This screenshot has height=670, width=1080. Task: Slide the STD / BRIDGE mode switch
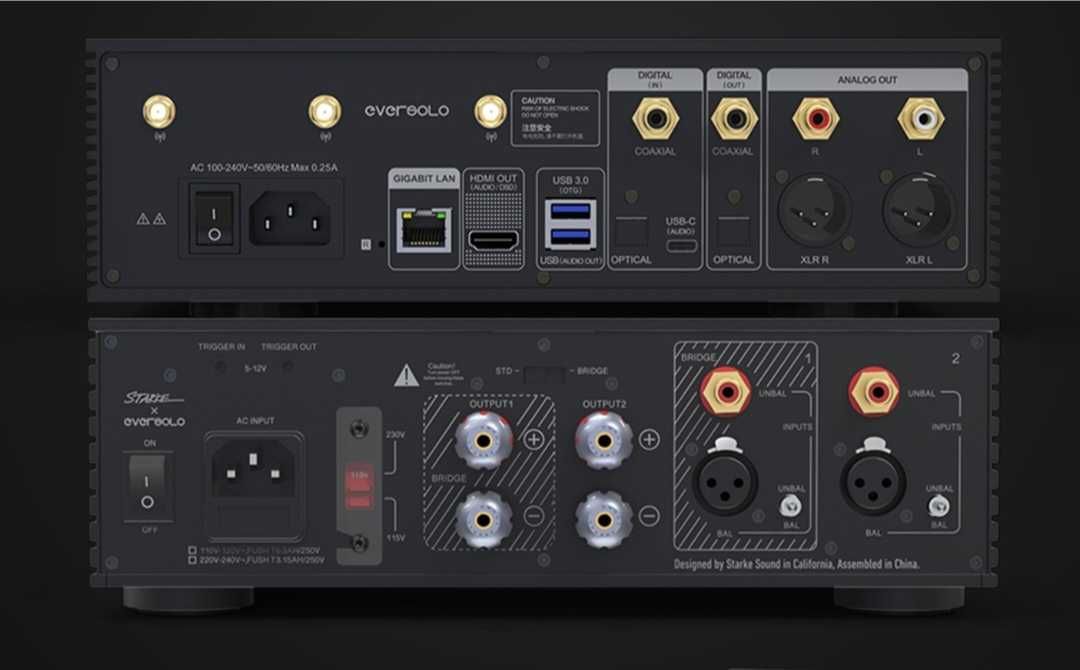[x=544, y=375]
